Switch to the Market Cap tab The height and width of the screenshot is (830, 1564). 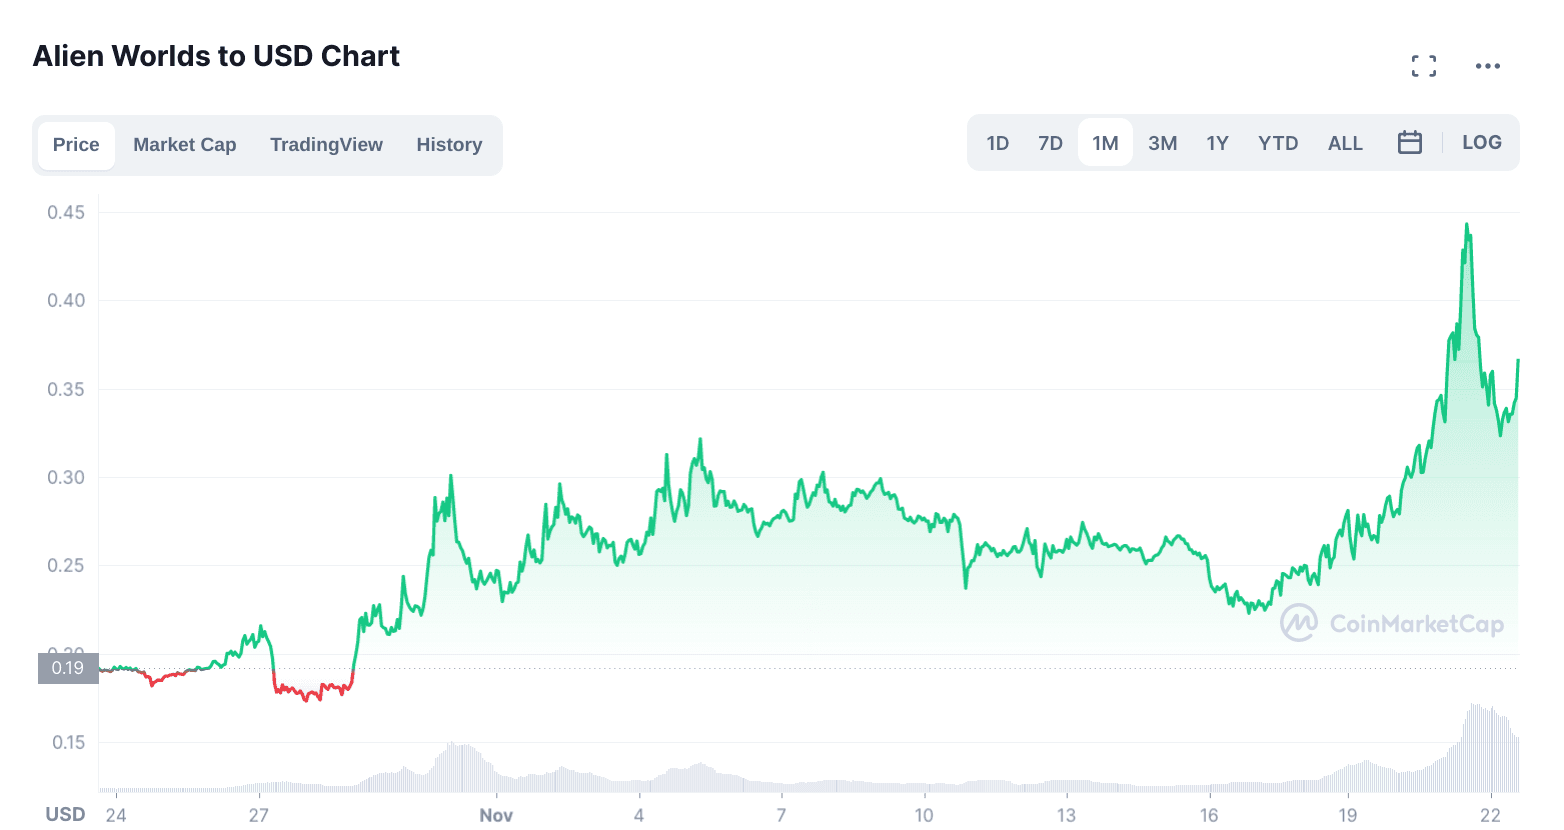coord(185,145)
